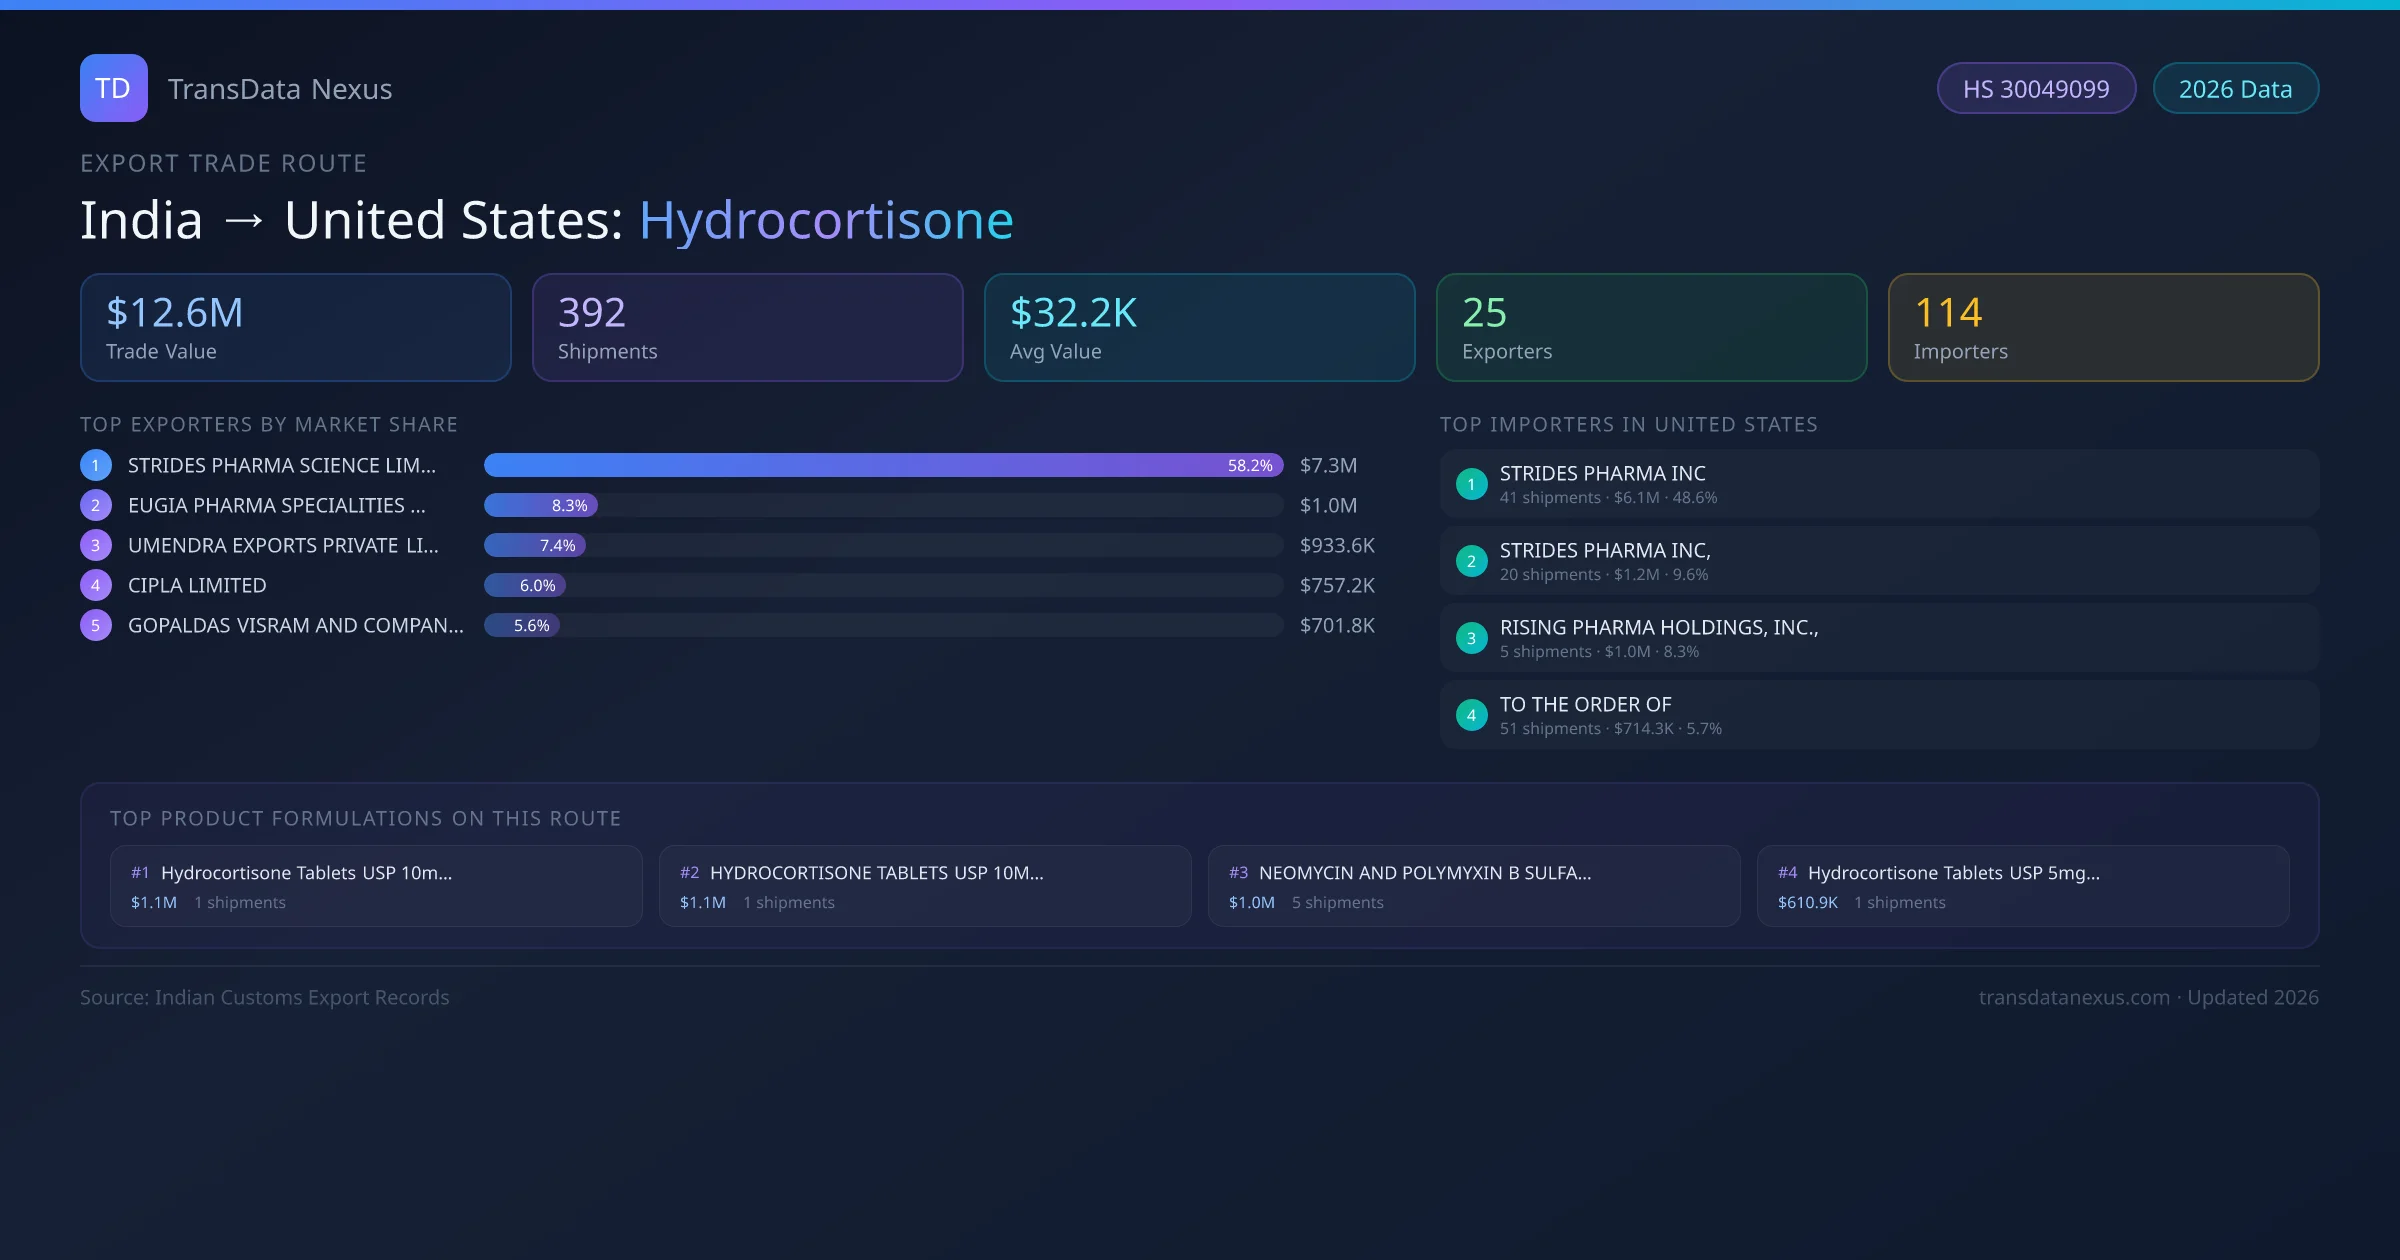This screenshot has height=1260, width=2400.
Task: Click green rank 3 badge for Rising Pharma
Action: coord(1471,638)
